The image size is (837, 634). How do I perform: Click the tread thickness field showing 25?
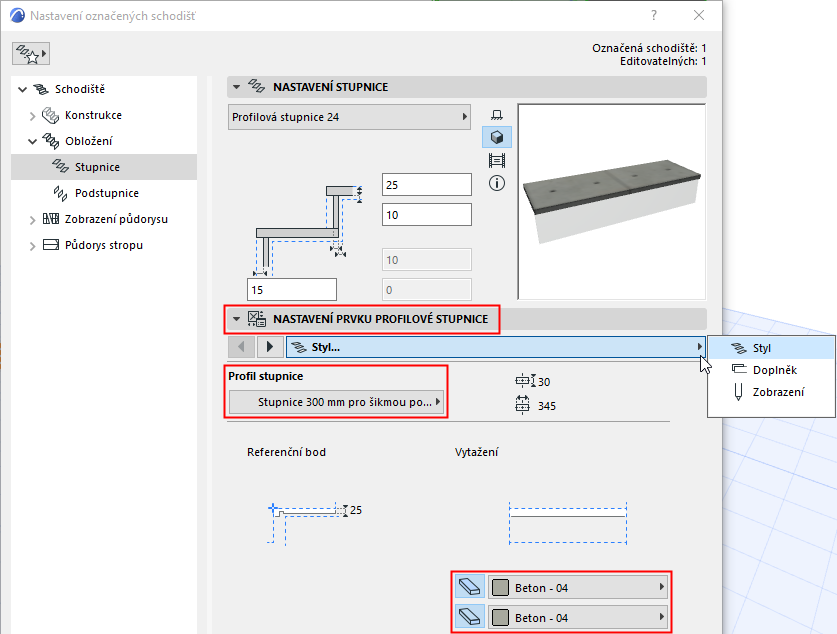click(x=427, y=185)
